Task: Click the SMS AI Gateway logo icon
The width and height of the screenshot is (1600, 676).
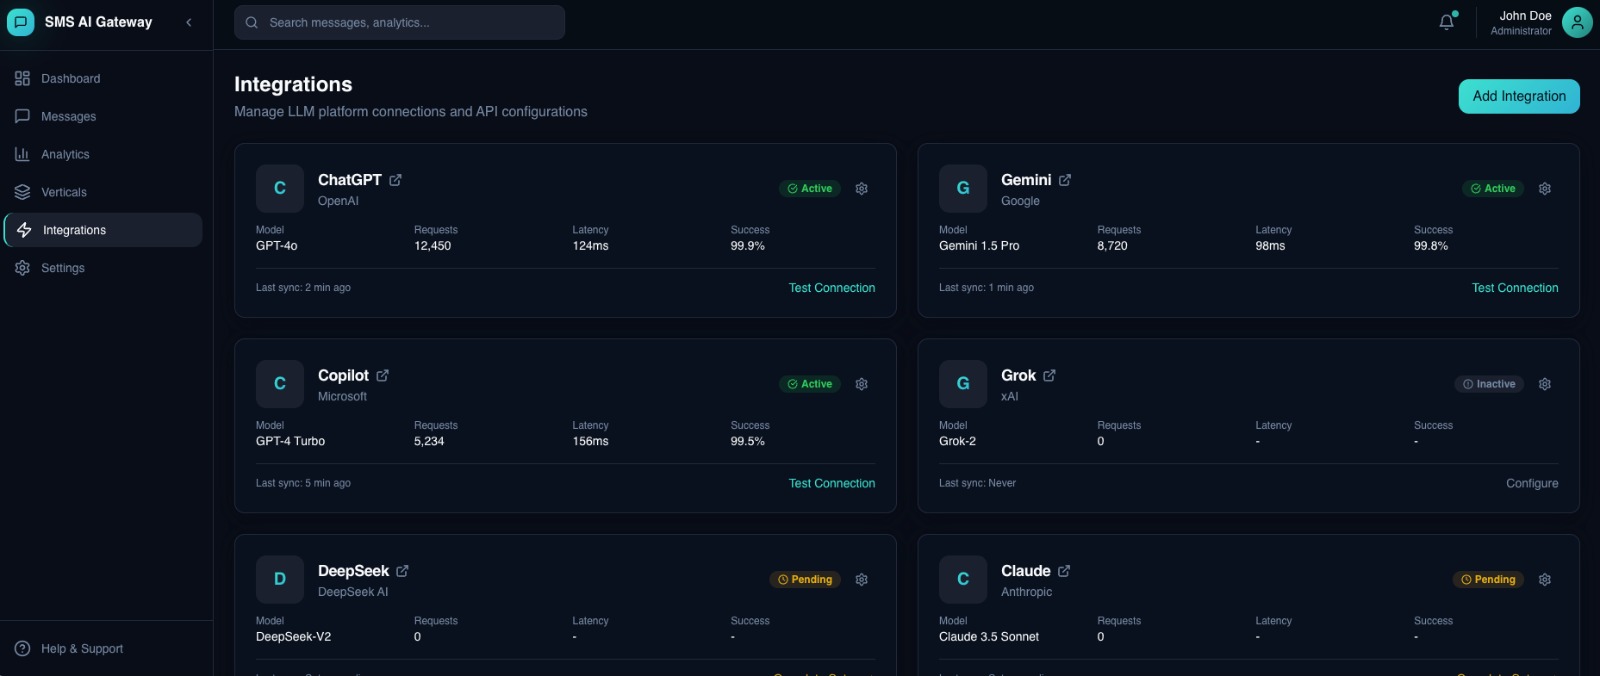Action: pyautogui.click(x=21, y=22)
